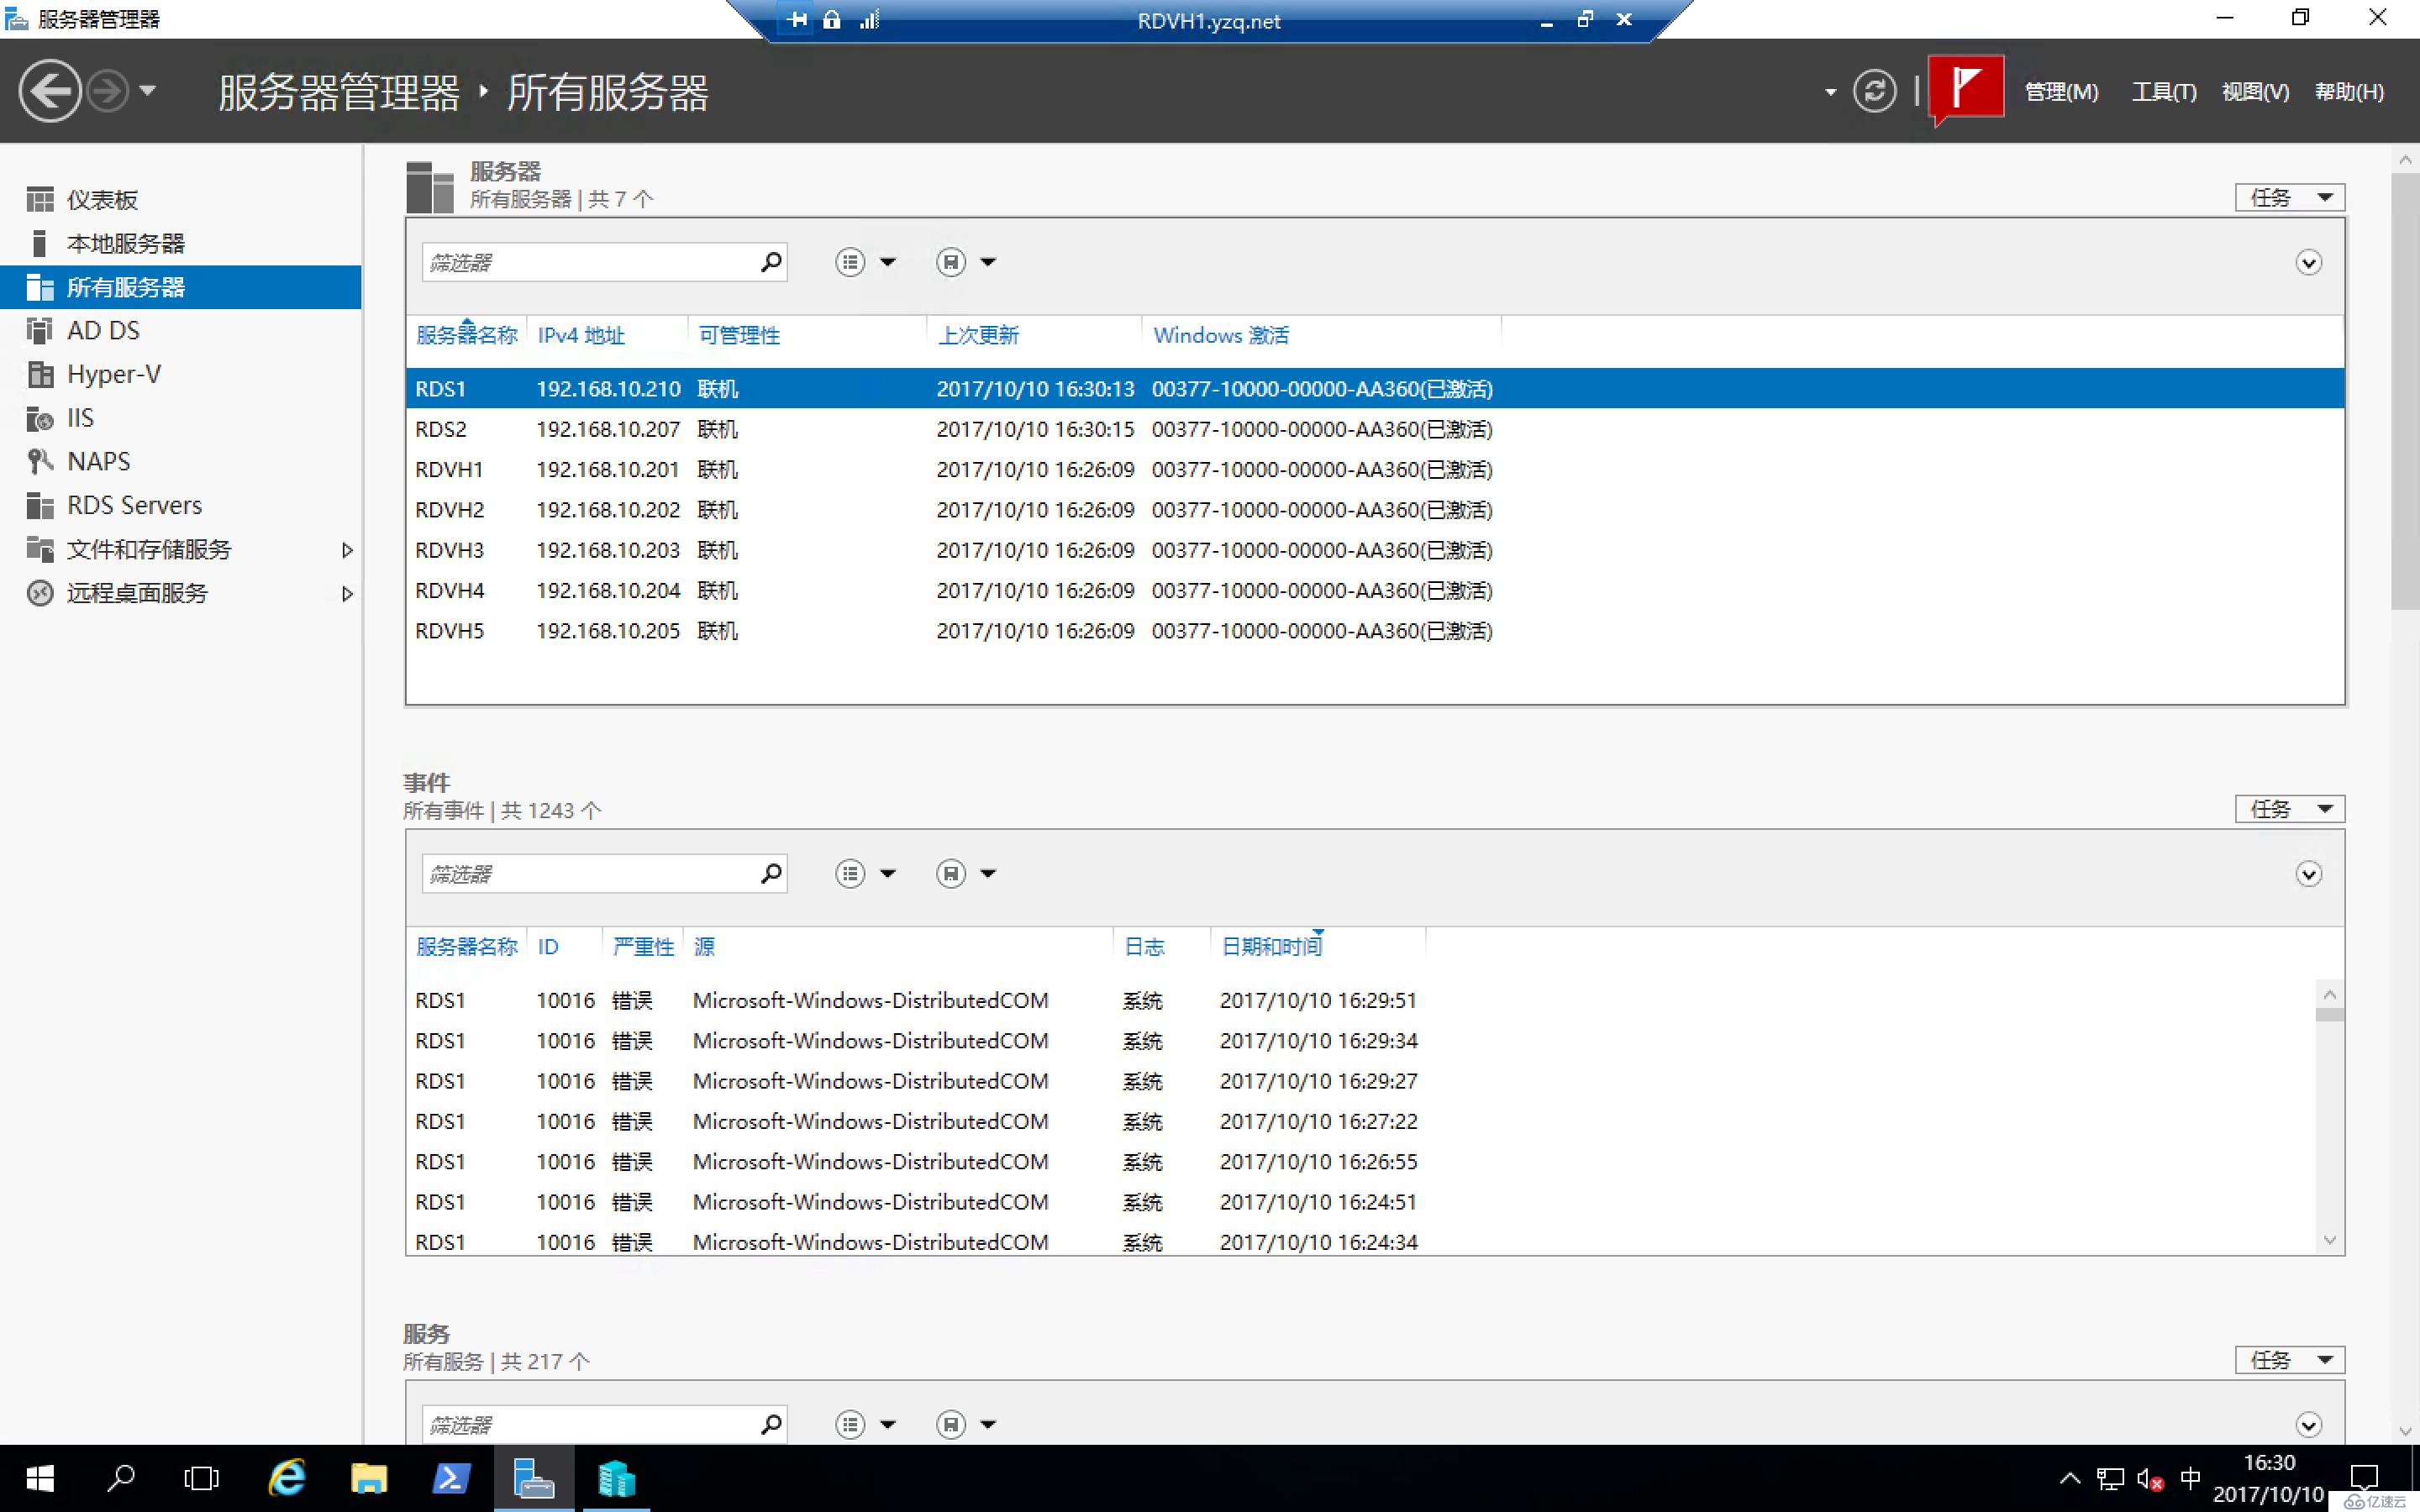Click the 文件和存储服务 sidebar icon

pyautogui.click(x=40, y=549)
